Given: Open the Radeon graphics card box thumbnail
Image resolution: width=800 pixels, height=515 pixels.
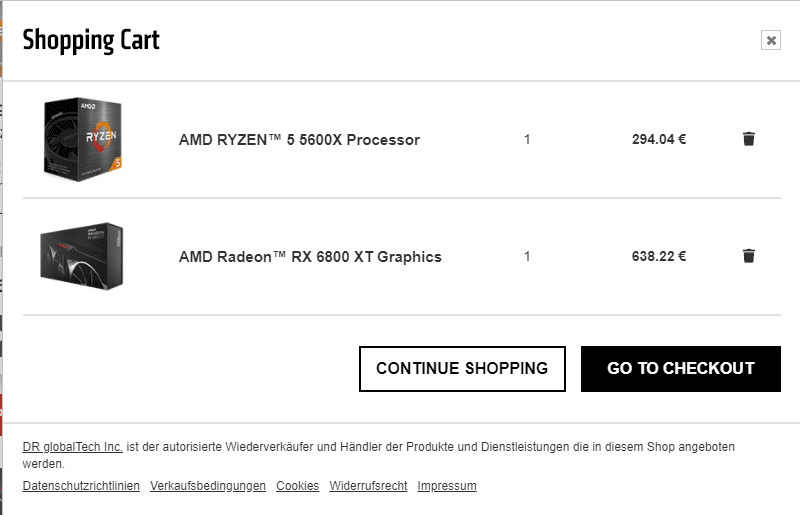Looking at the screenshot, I should tap(82, 256).
